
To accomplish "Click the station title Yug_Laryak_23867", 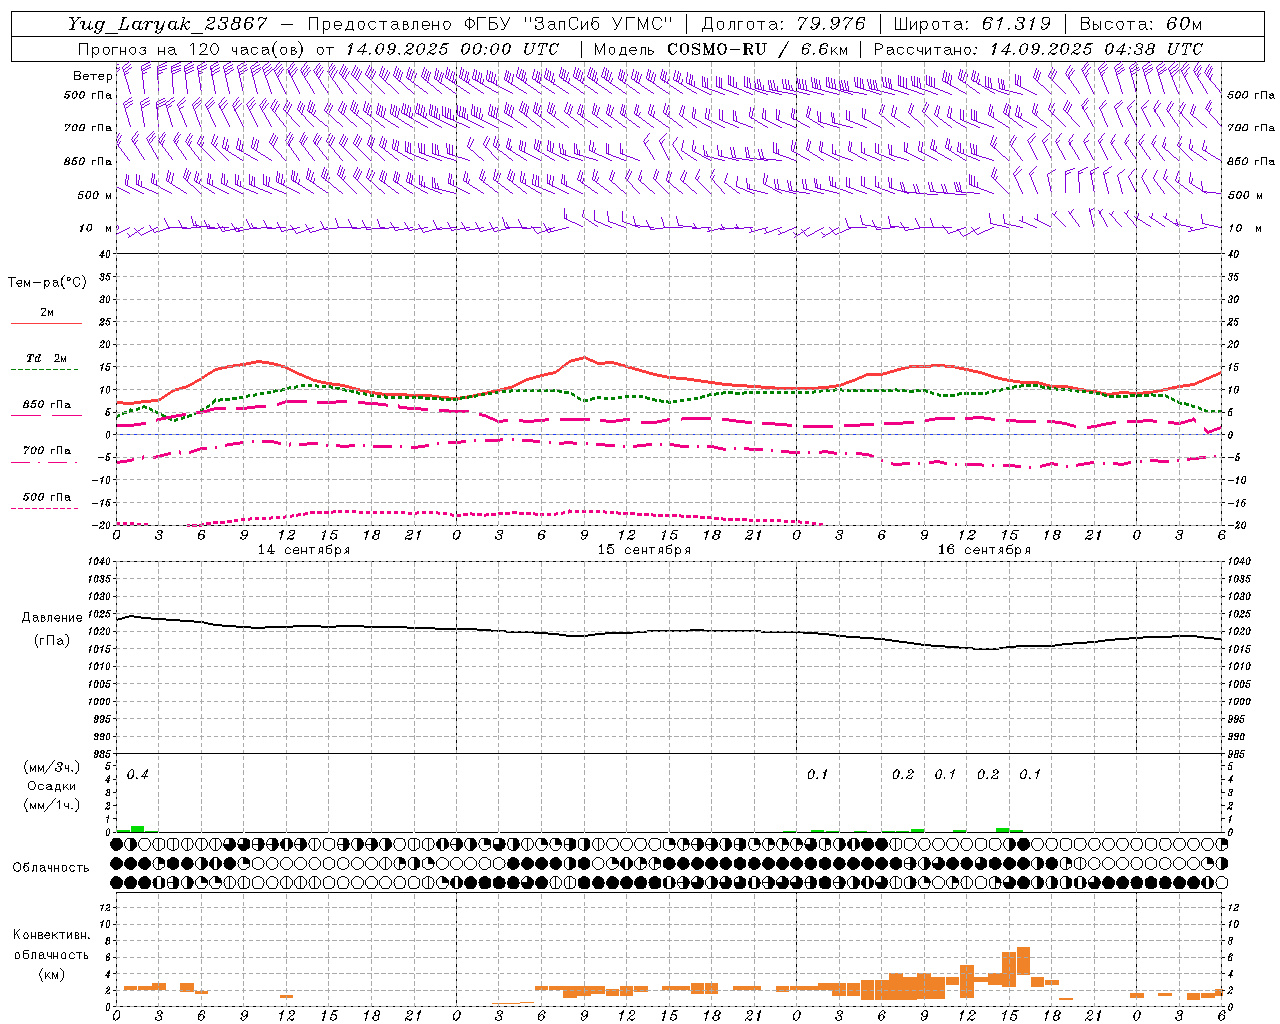I will click(x=168, y=24).
